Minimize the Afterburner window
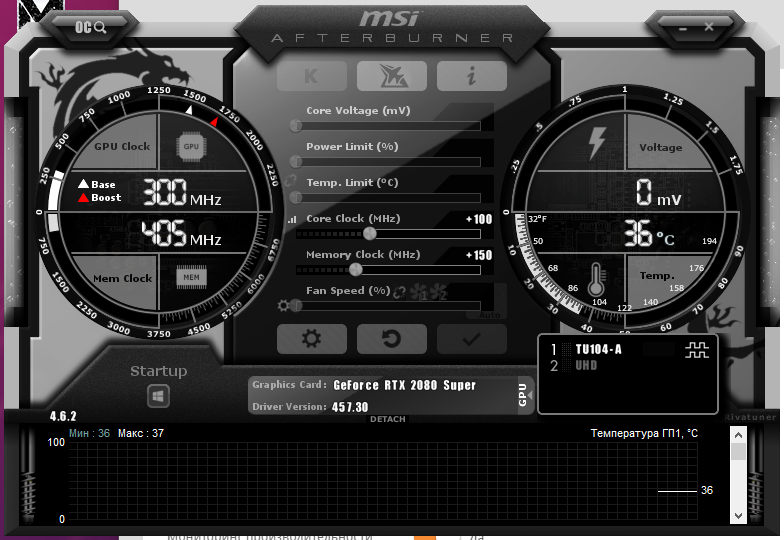 [683, 28]
